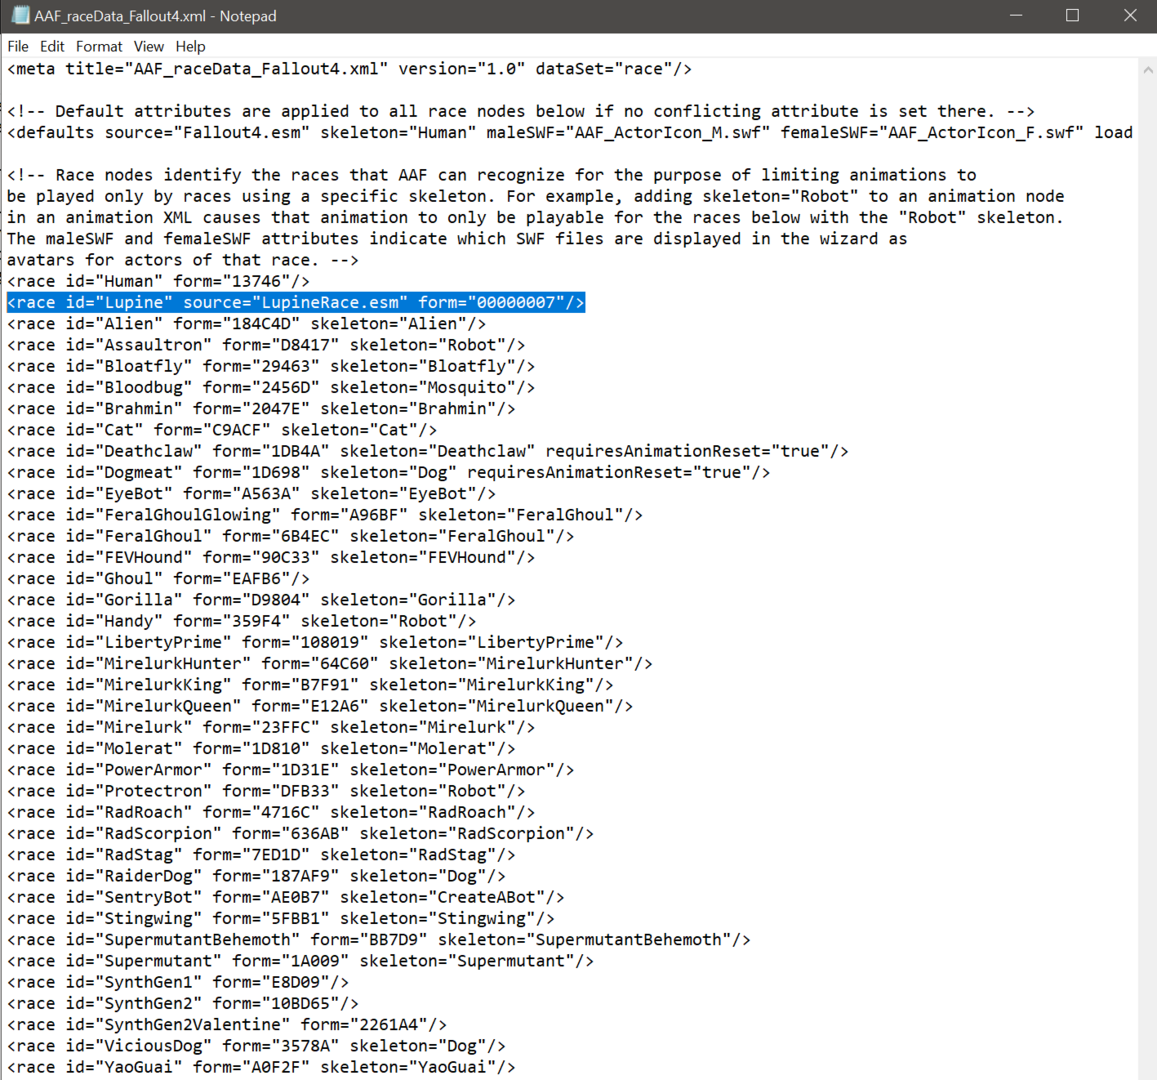1157x1080 pixels.
Task: Click the "be played only by races" comment line
Action: pos(536,196)
